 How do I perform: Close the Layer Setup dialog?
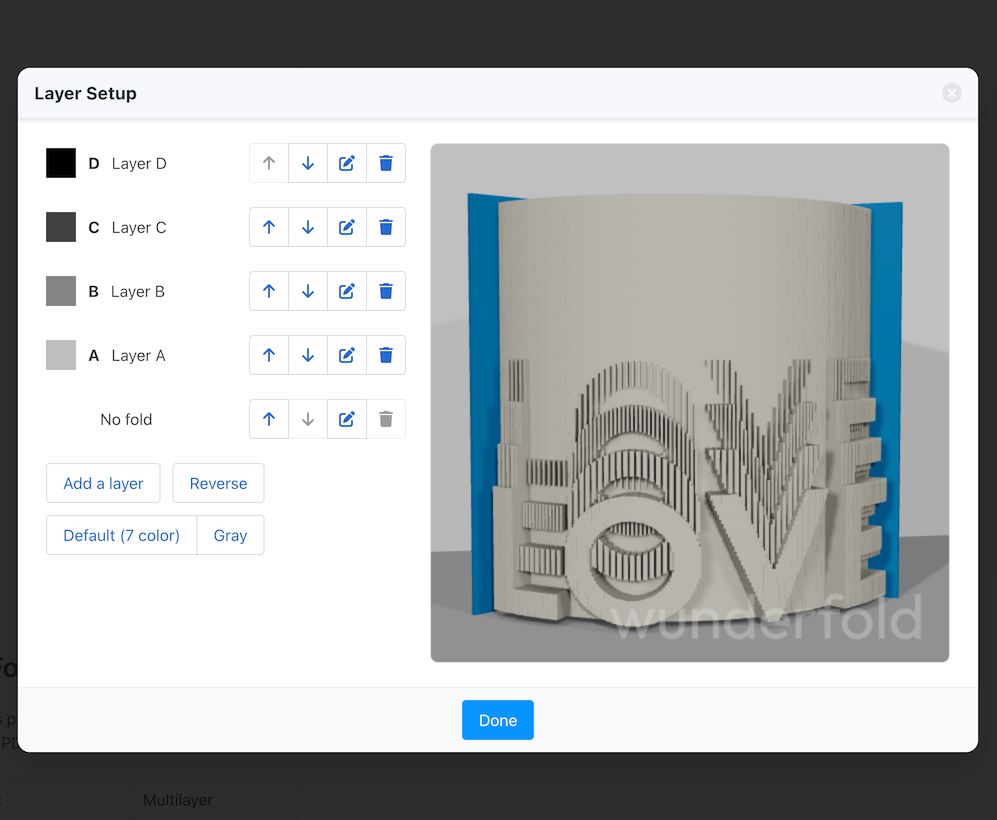951,93
